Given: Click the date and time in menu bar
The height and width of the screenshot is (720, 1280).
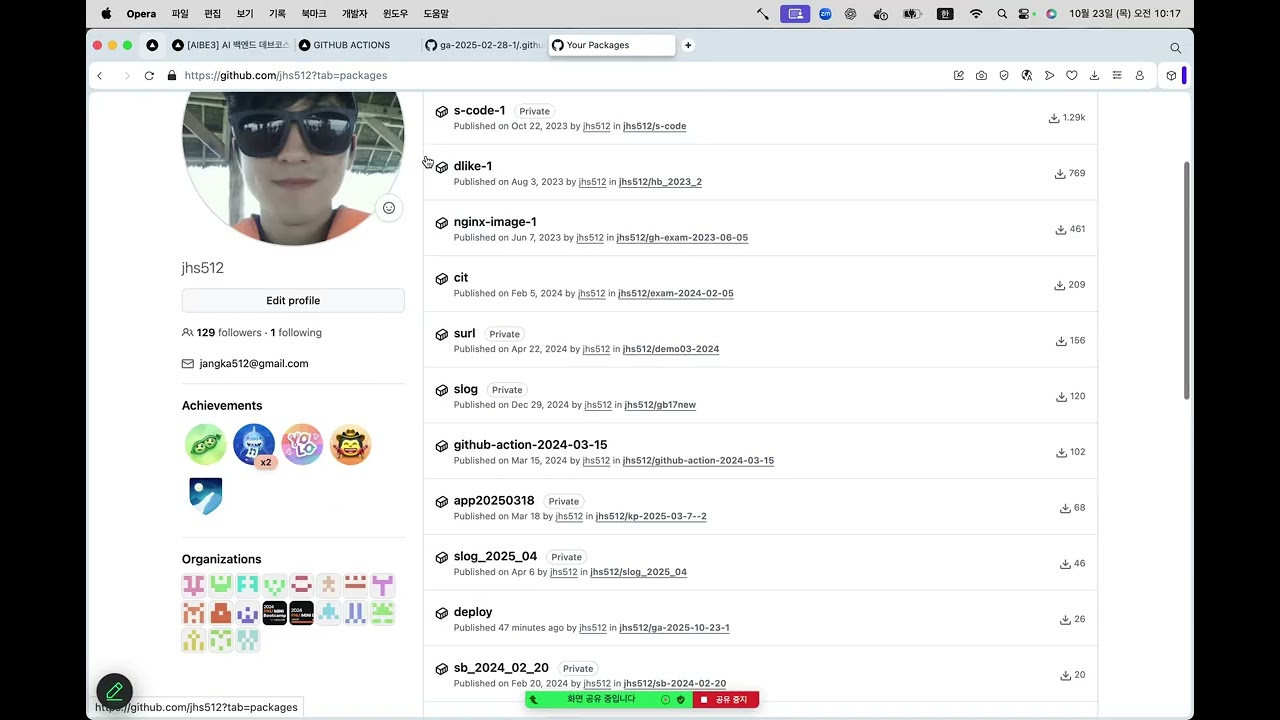Looking at the screenshot, I should pyautogui.click(x=1125, y=14).
